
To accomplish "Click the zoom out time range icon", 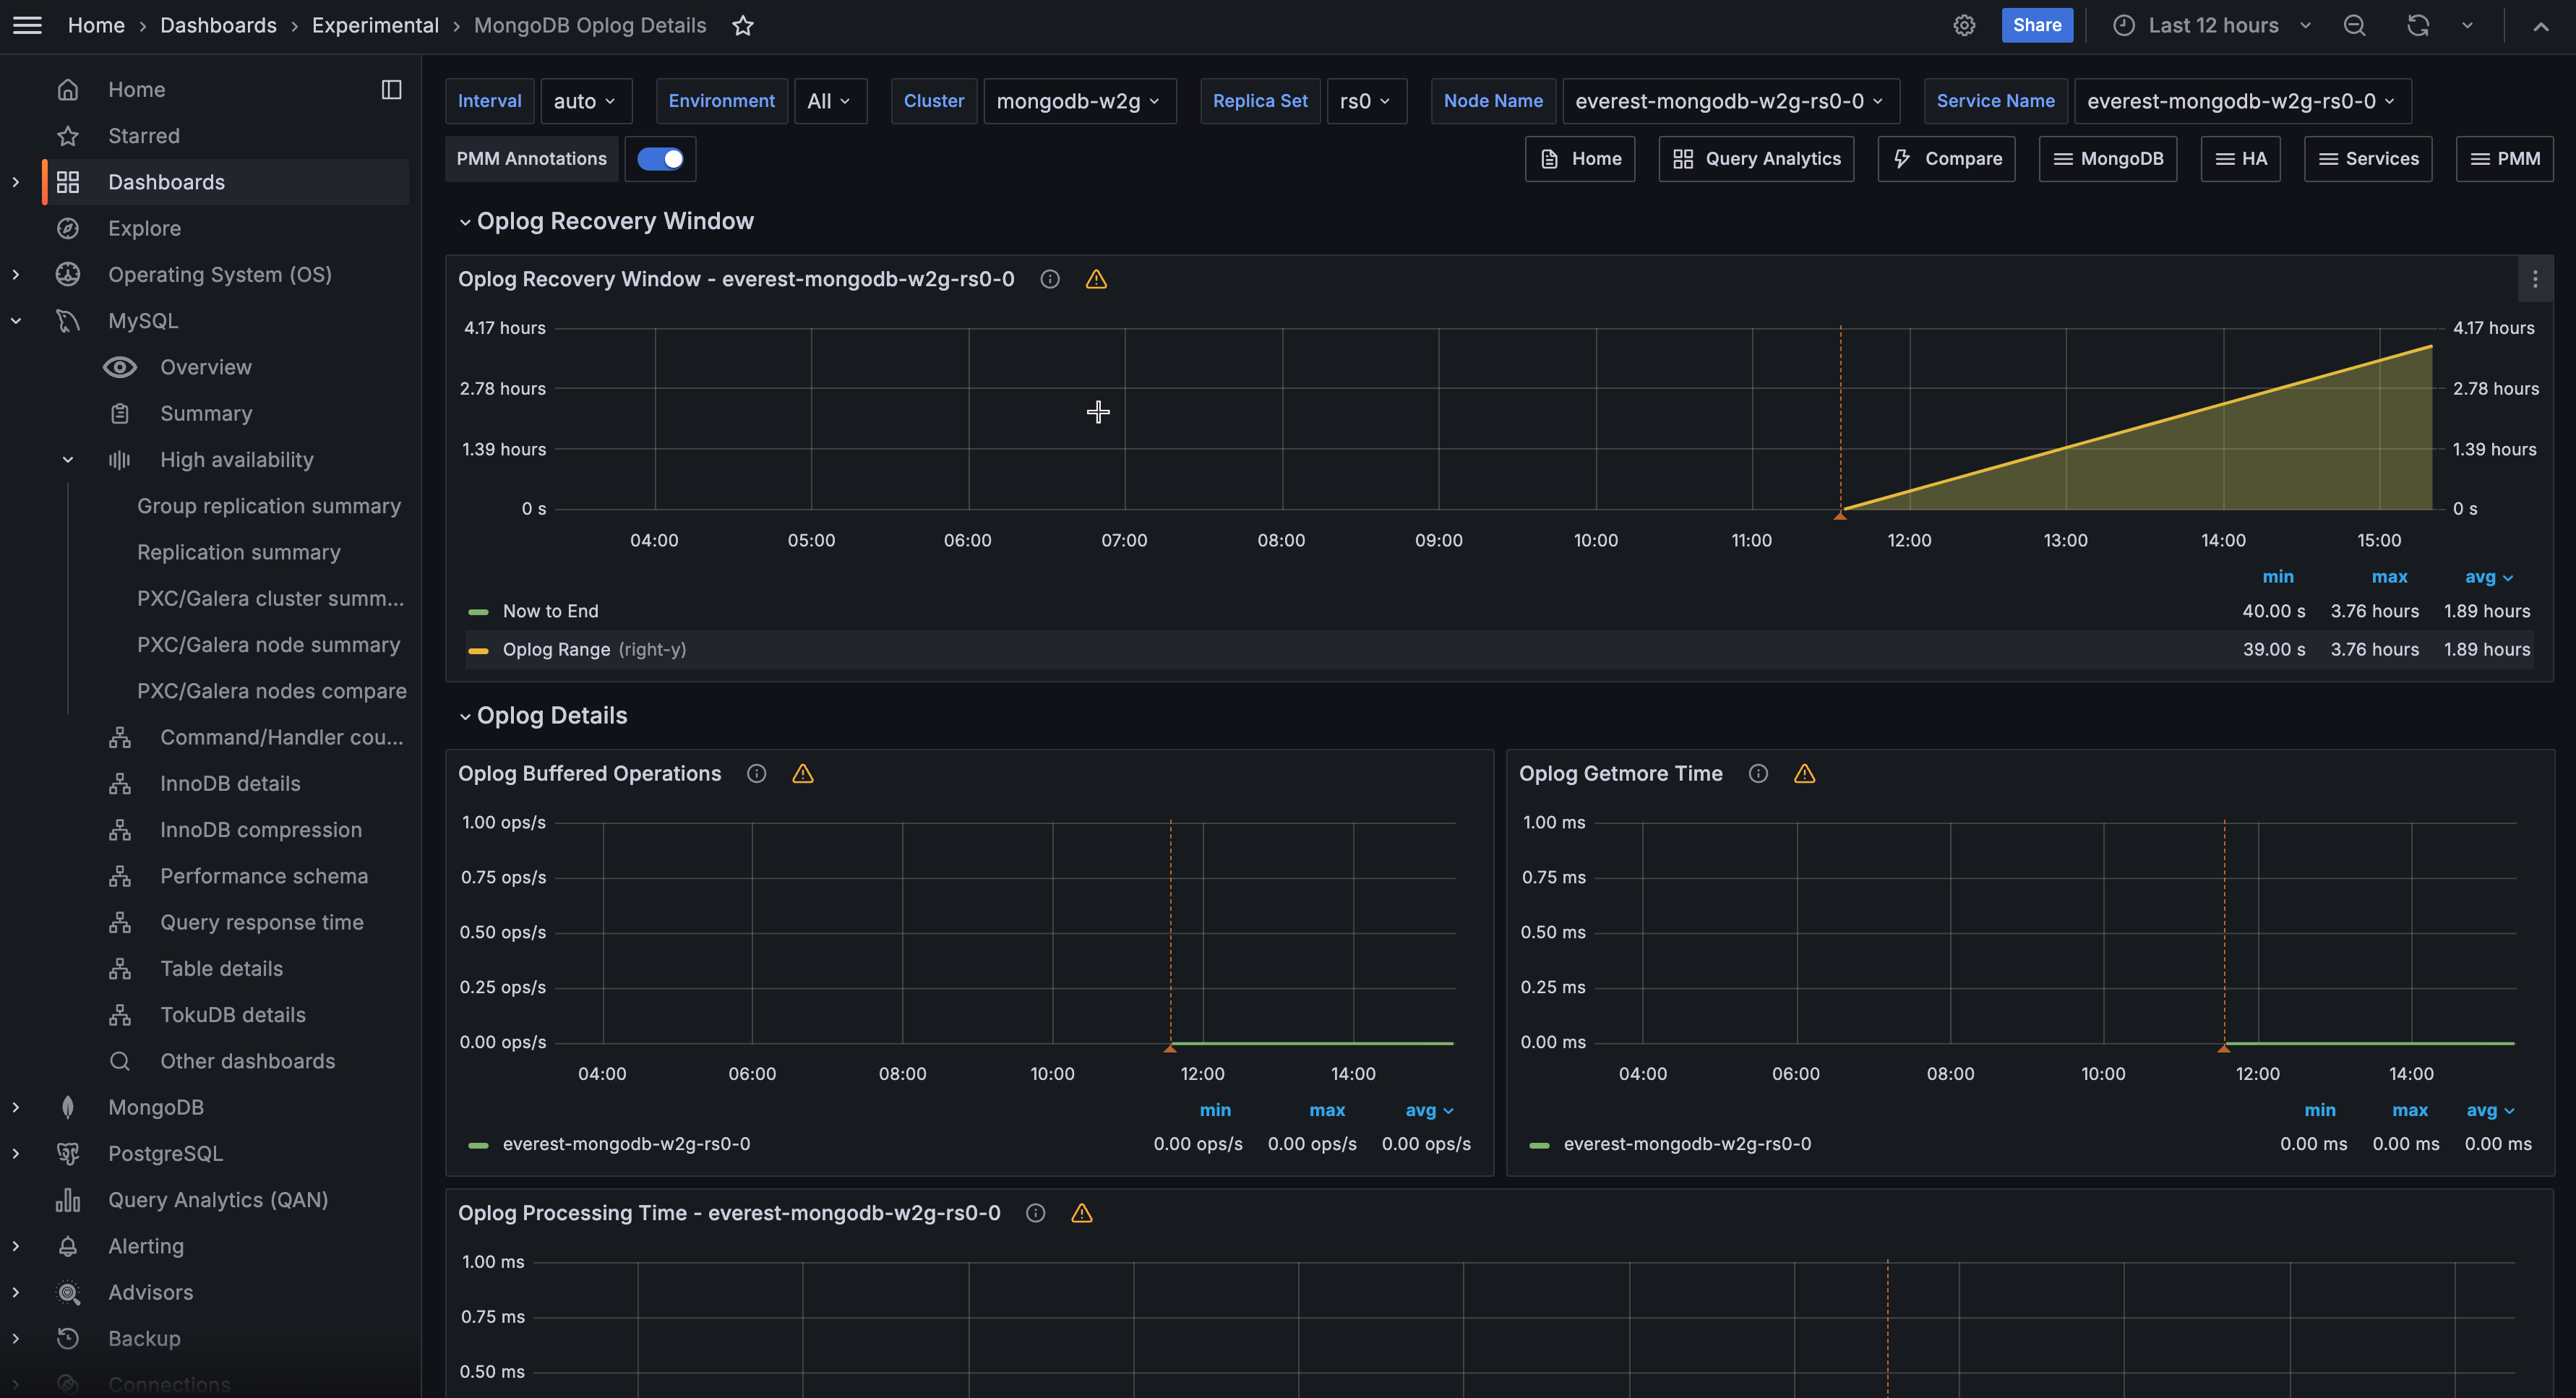I will (2354, 26).
